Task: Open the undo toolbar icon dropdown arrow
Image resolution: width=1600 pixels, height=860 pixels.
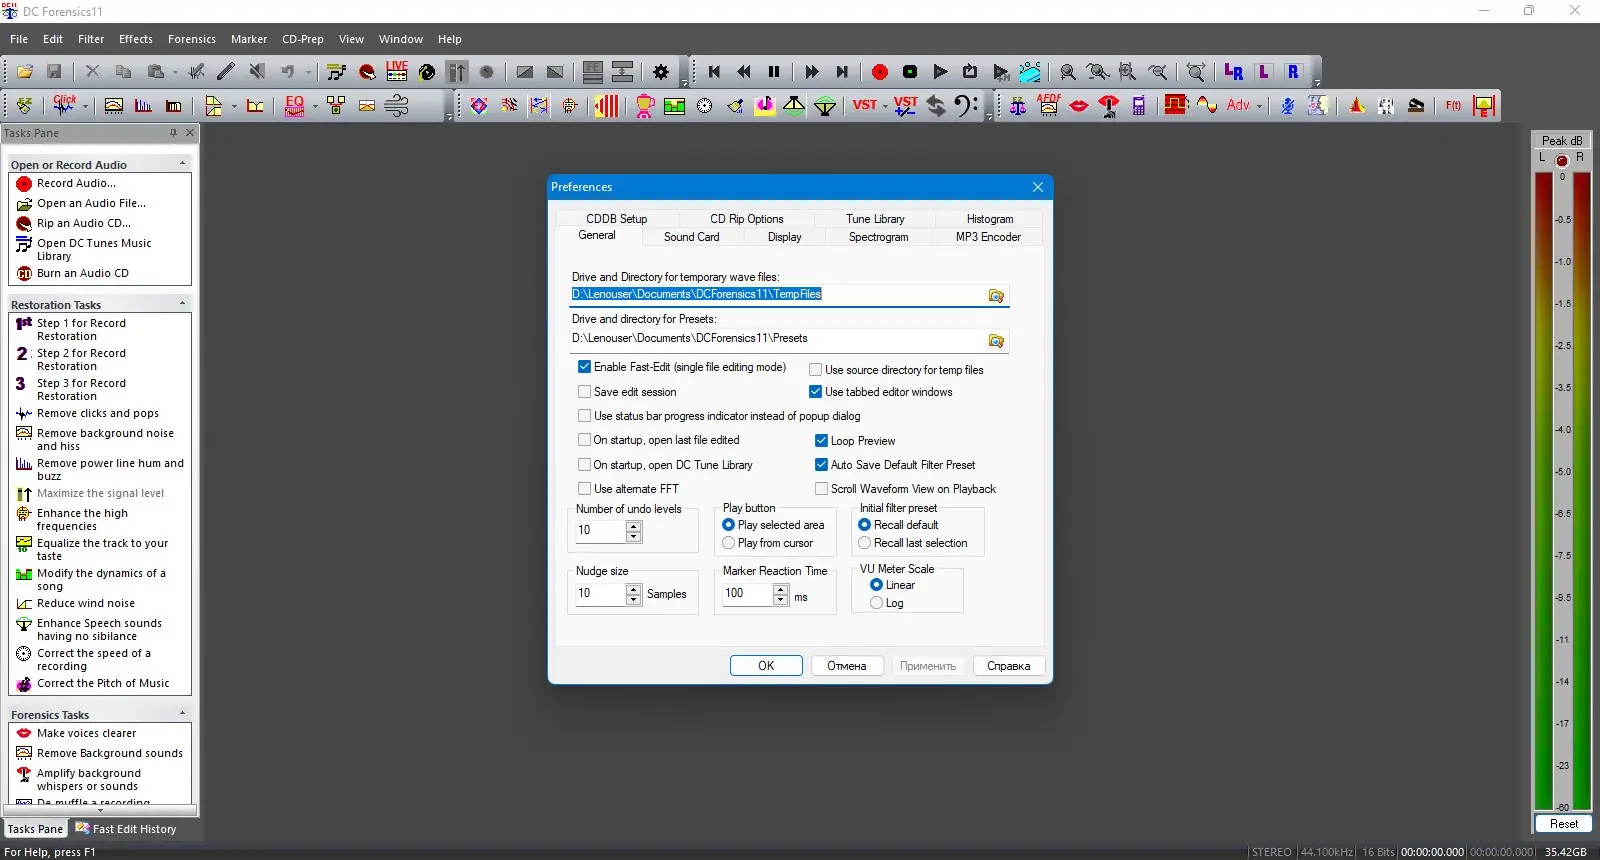Action: 307,72
